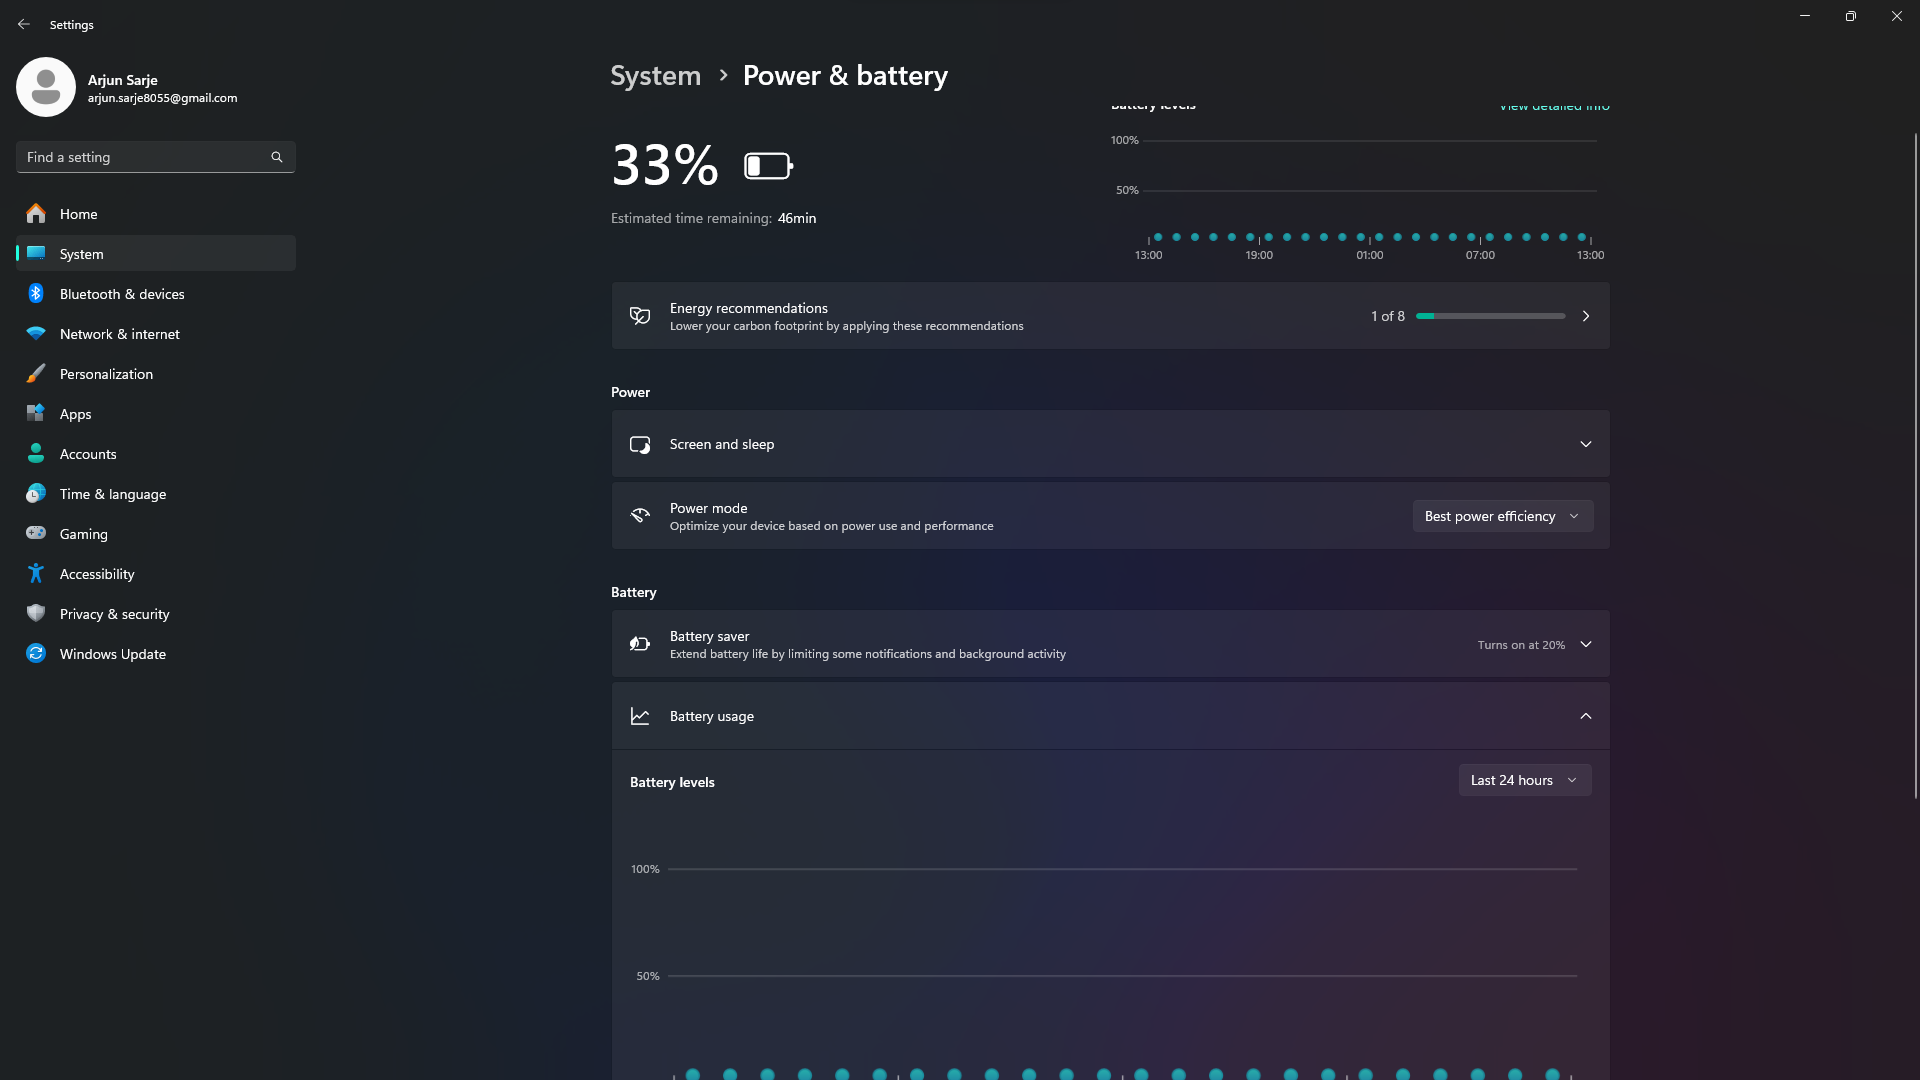
Task: Open Accessibility settings
Action: tap(96, 573)
